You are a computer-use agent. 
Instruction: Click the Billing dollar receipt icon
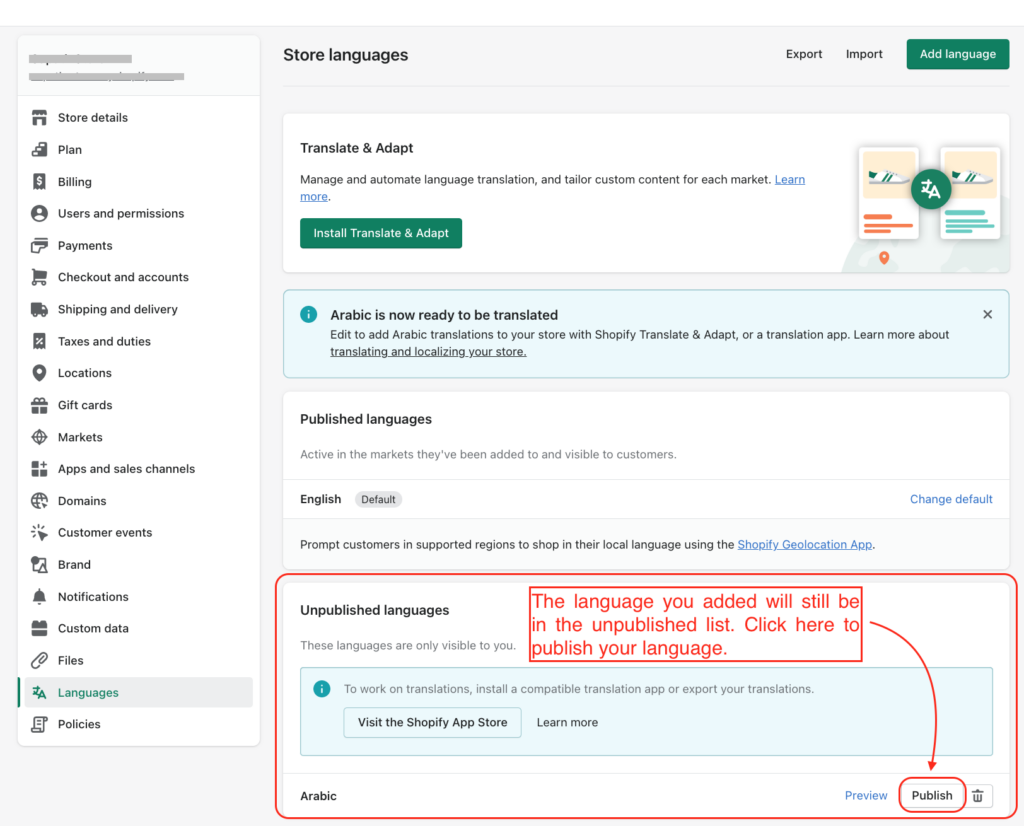(x=39, y=182)
